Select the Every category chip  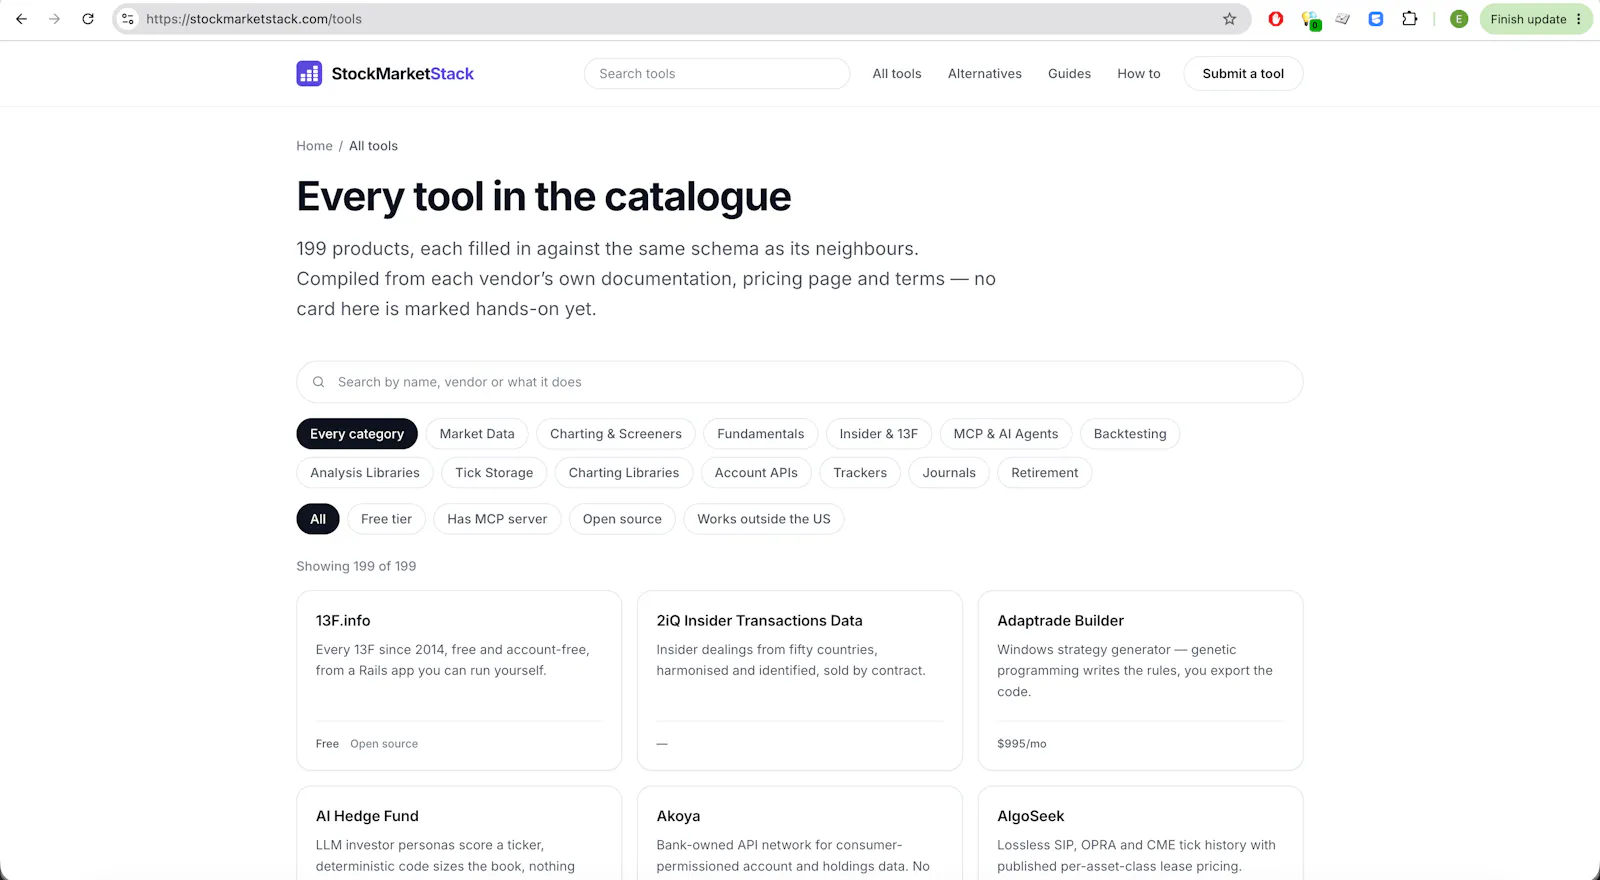point(357,434)
